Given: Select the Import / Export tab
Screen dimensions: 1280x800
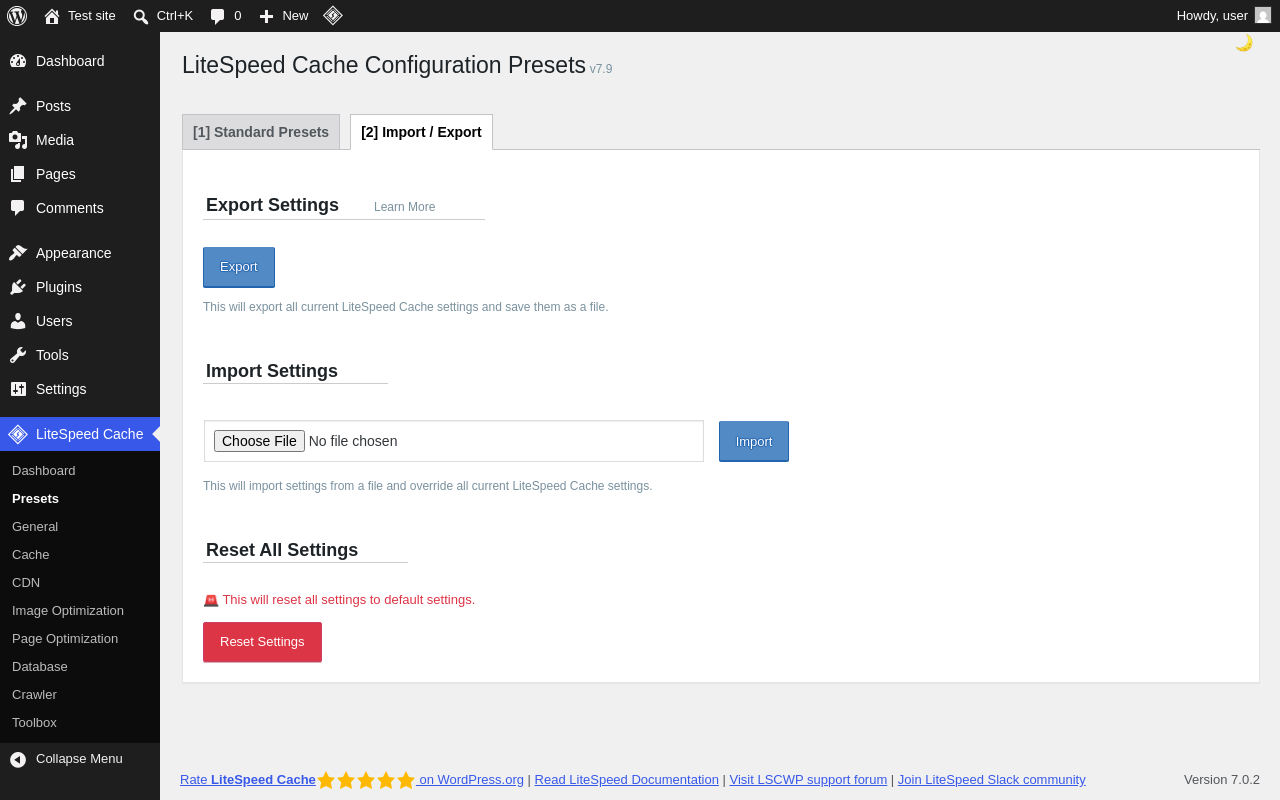Looking at the screenshot, I should tap(421, 132).
